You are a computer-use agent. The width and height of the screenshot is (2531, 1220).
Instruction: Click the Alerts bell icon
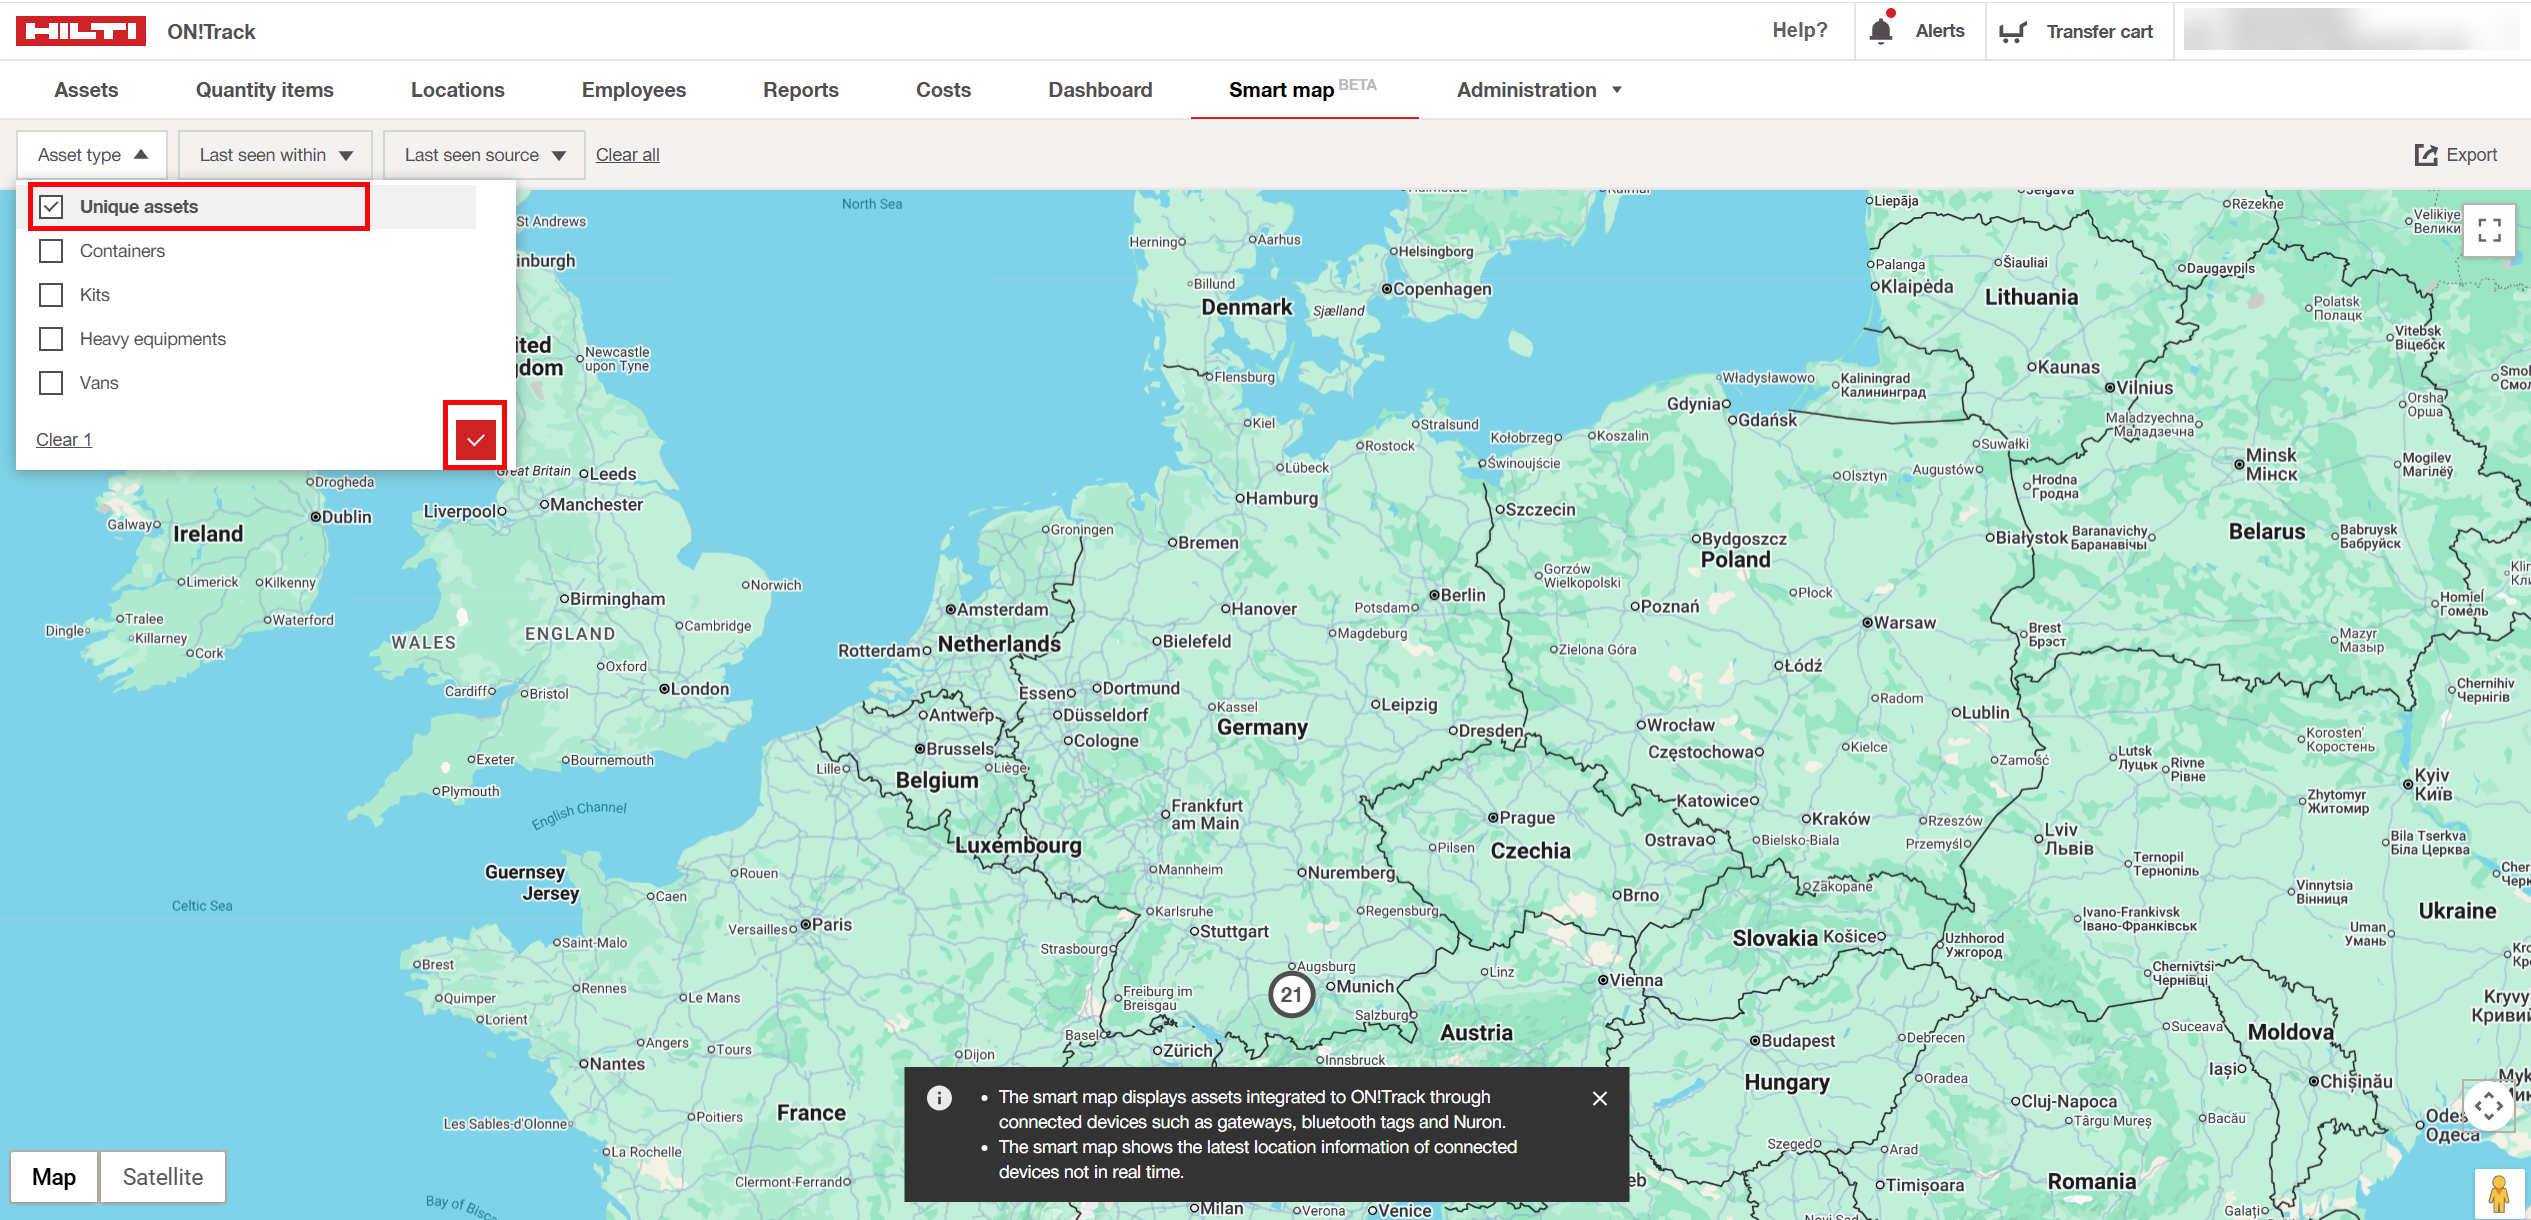(x=1880, y=31)
